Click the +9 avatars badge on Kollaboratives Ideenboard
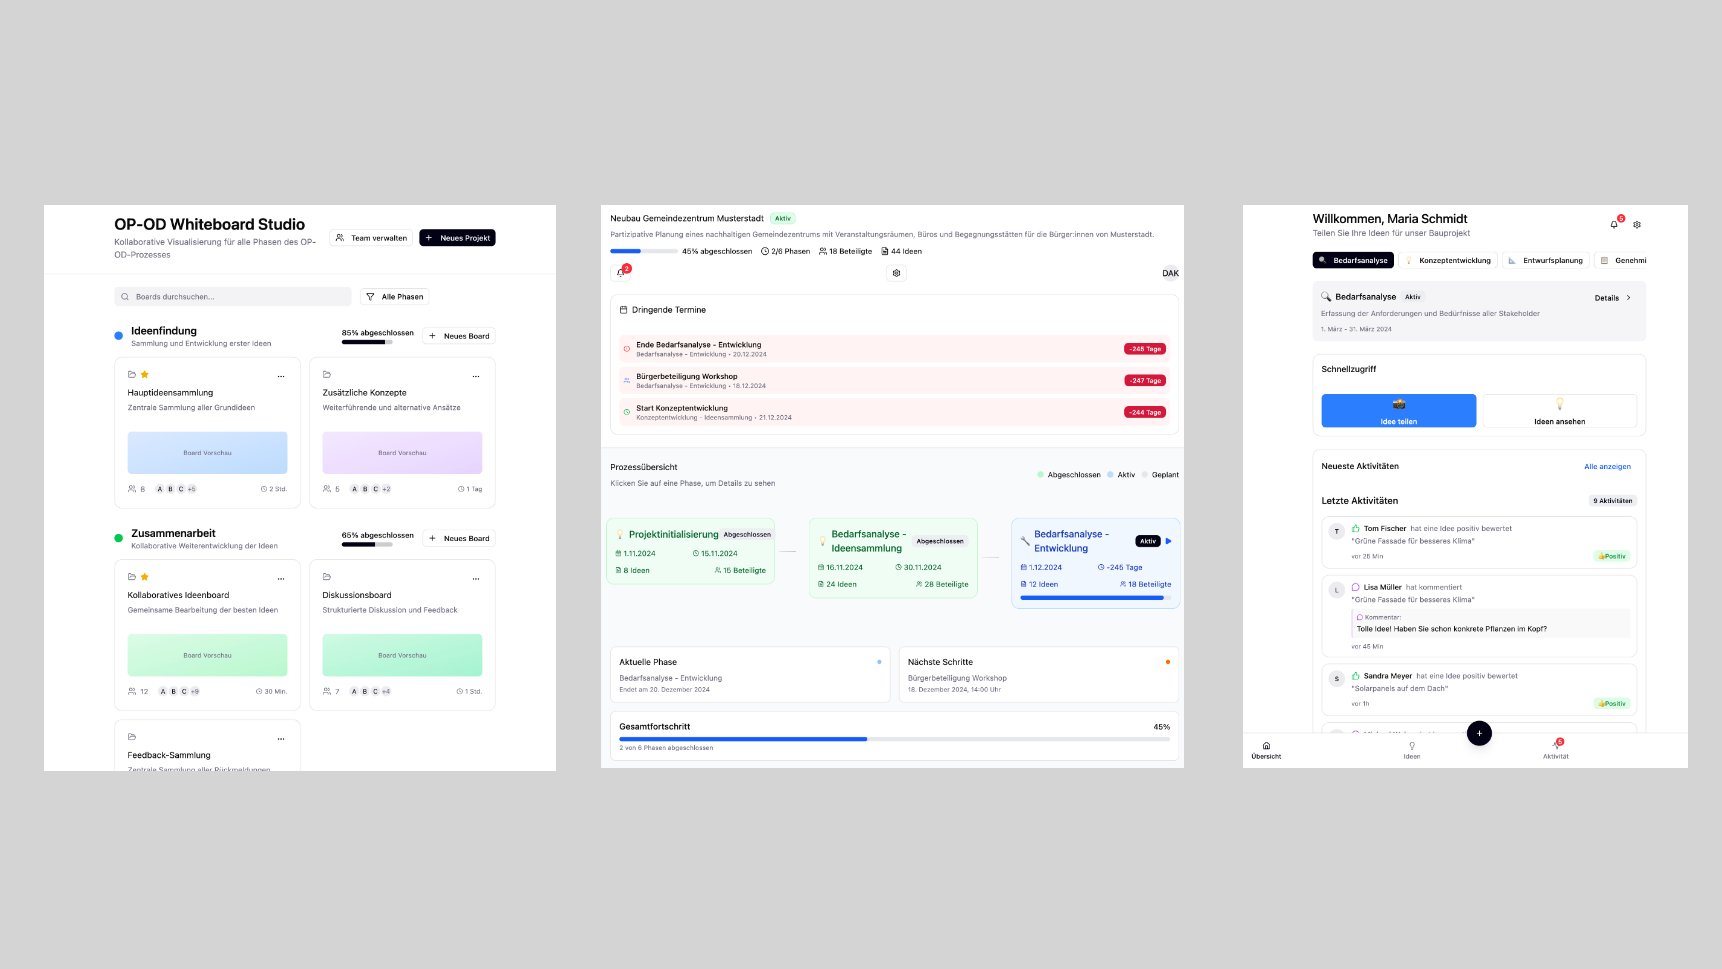Image resolution: width=1722 pixels, height=969 pixels. (x=195, y=691)
